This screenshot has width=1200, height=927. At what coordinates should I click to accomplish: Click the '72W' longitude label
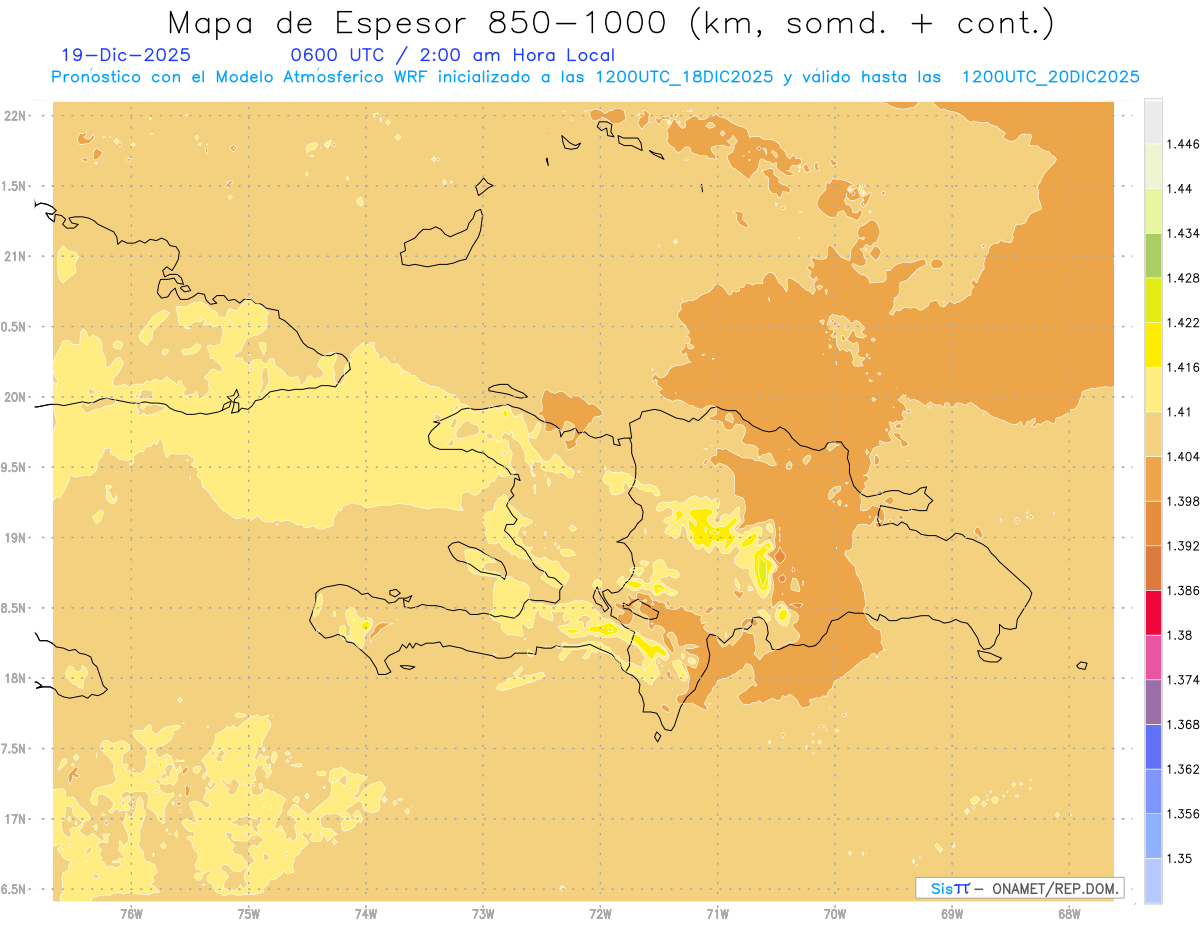click(x=601, y=914)
